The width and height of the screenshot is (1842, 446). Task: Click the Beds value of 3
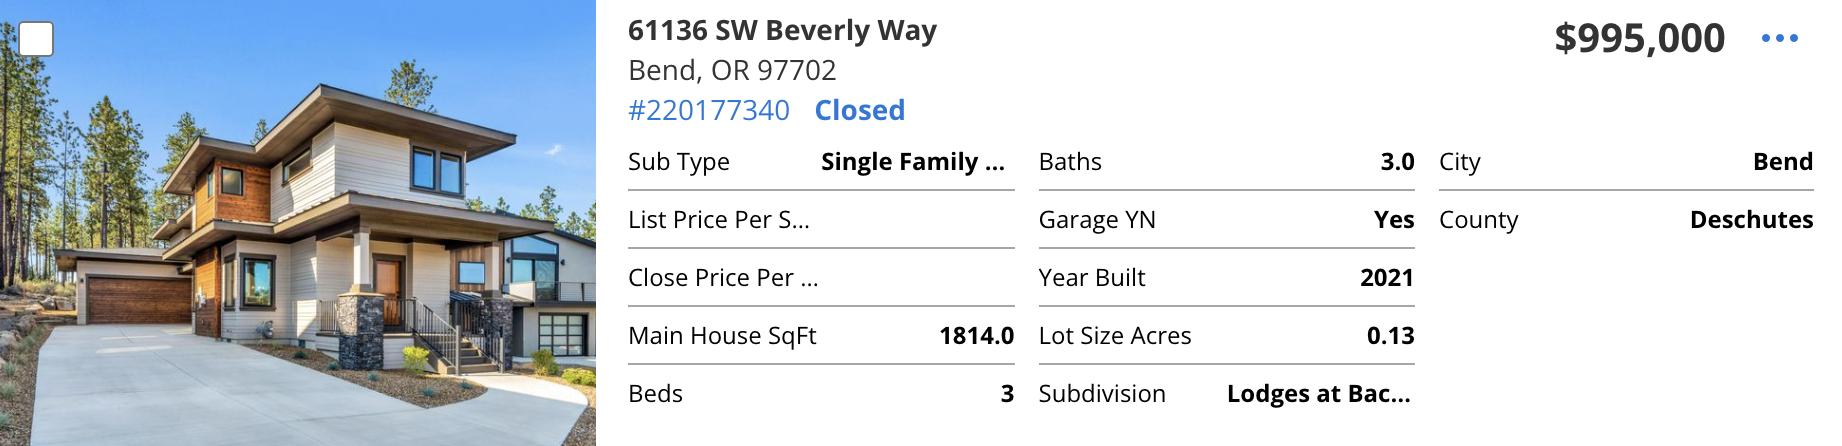tap(1007, 394)
